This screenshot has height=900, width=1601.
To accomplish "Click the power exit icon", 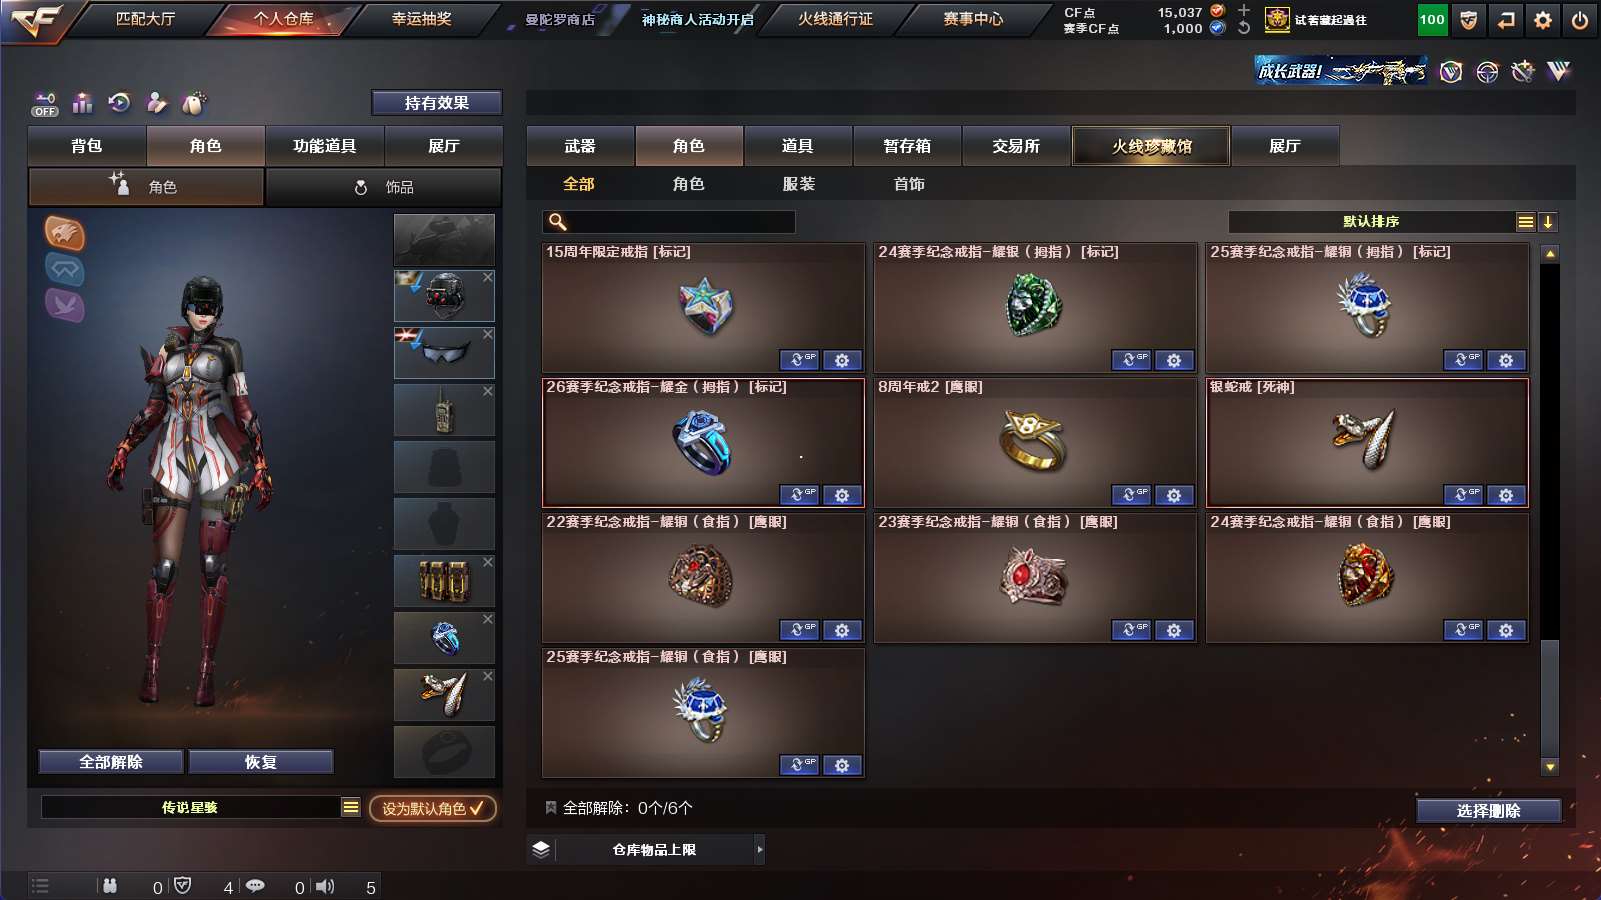I will click(x=1580, y=20).
